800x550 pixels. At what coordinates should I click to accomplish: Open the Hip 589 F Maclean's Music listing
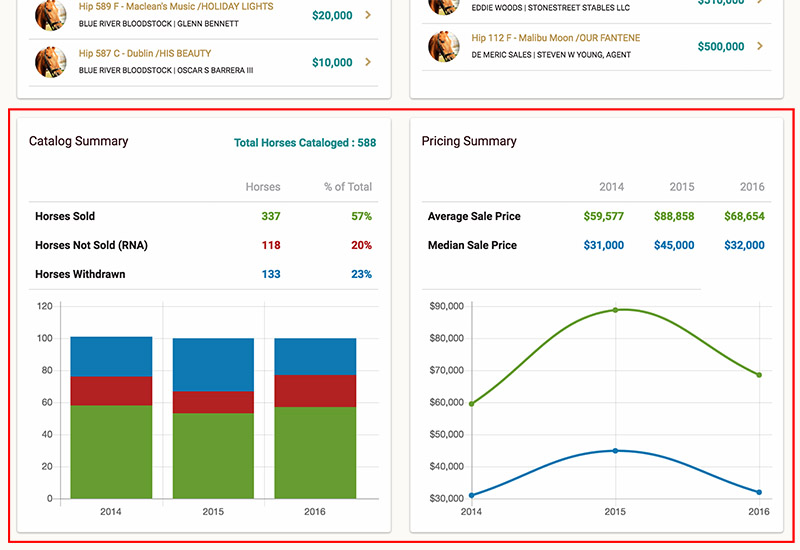176,7
